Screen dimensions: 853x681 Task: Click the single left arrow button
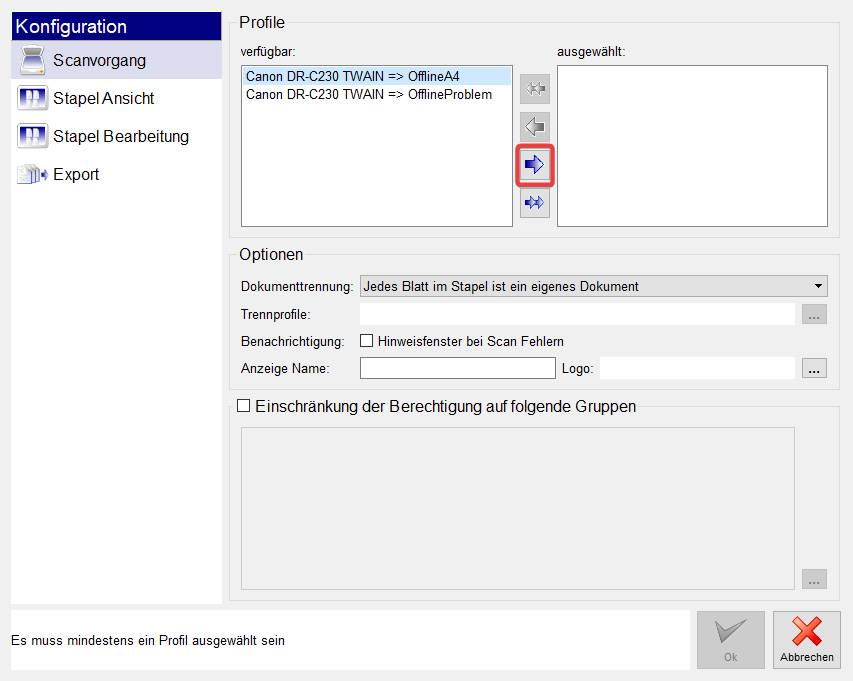pos(535,127)
